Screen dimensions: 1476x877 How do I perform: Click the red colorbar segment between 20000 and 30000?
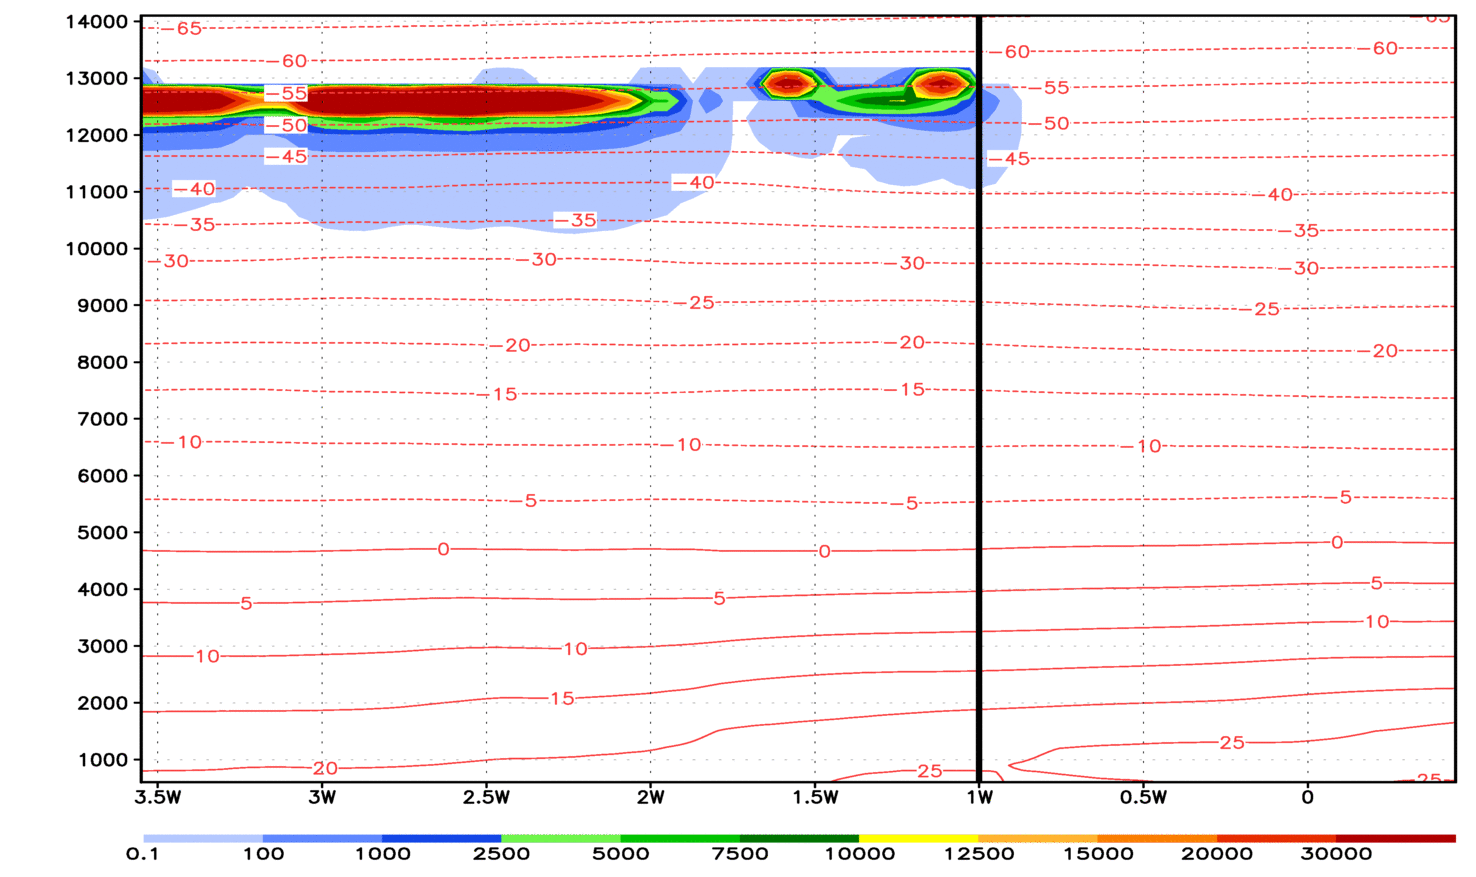tap(1276, 838)
